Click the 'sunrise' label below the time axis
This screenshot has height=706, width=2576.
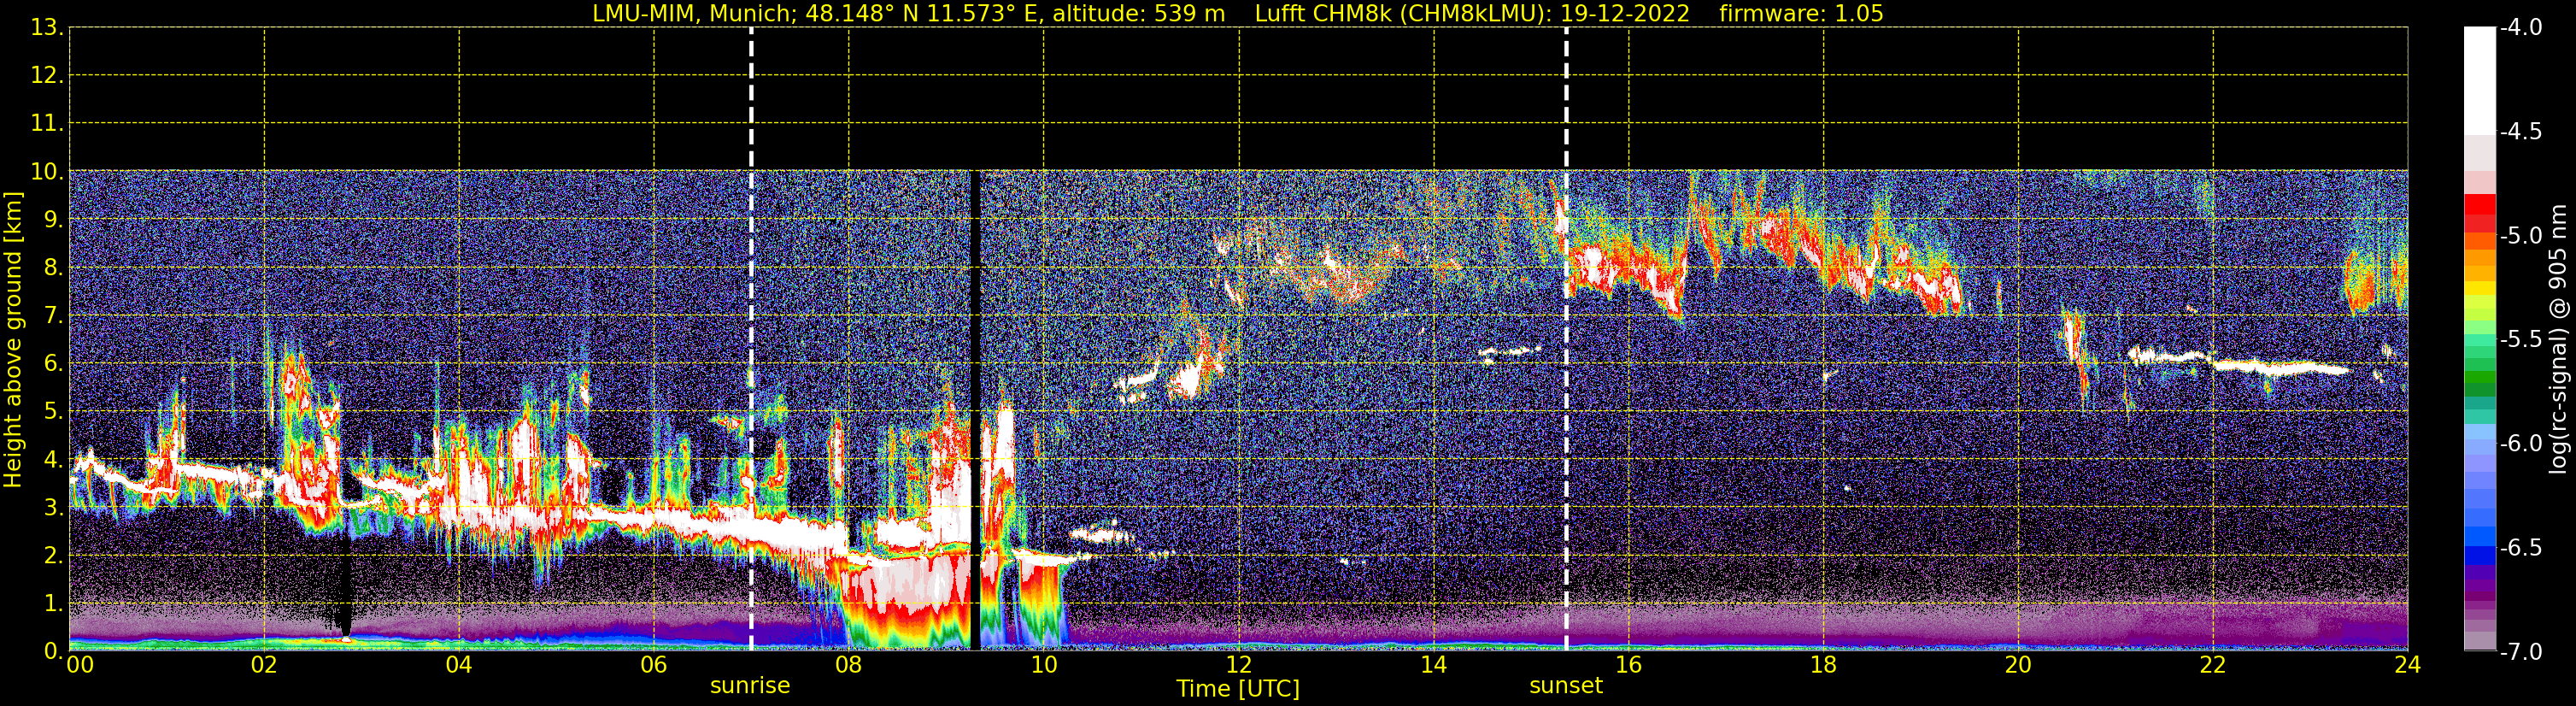pos(750,686)
